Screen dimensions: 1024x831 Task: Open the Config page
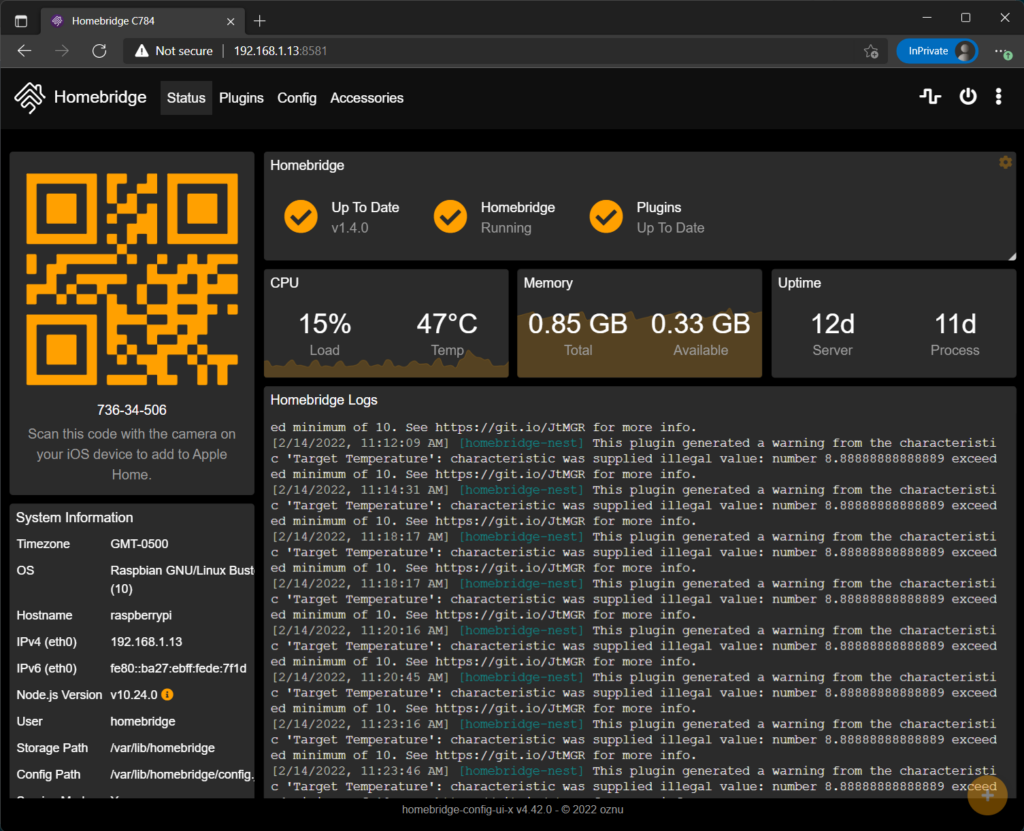point(297,98)
